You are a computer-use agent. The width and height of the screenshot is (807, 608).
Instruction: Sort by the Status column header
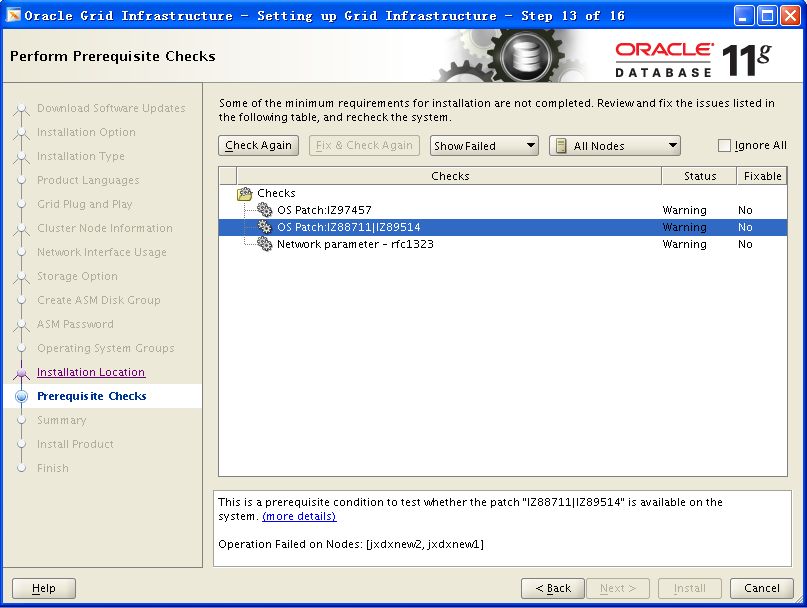699,176
